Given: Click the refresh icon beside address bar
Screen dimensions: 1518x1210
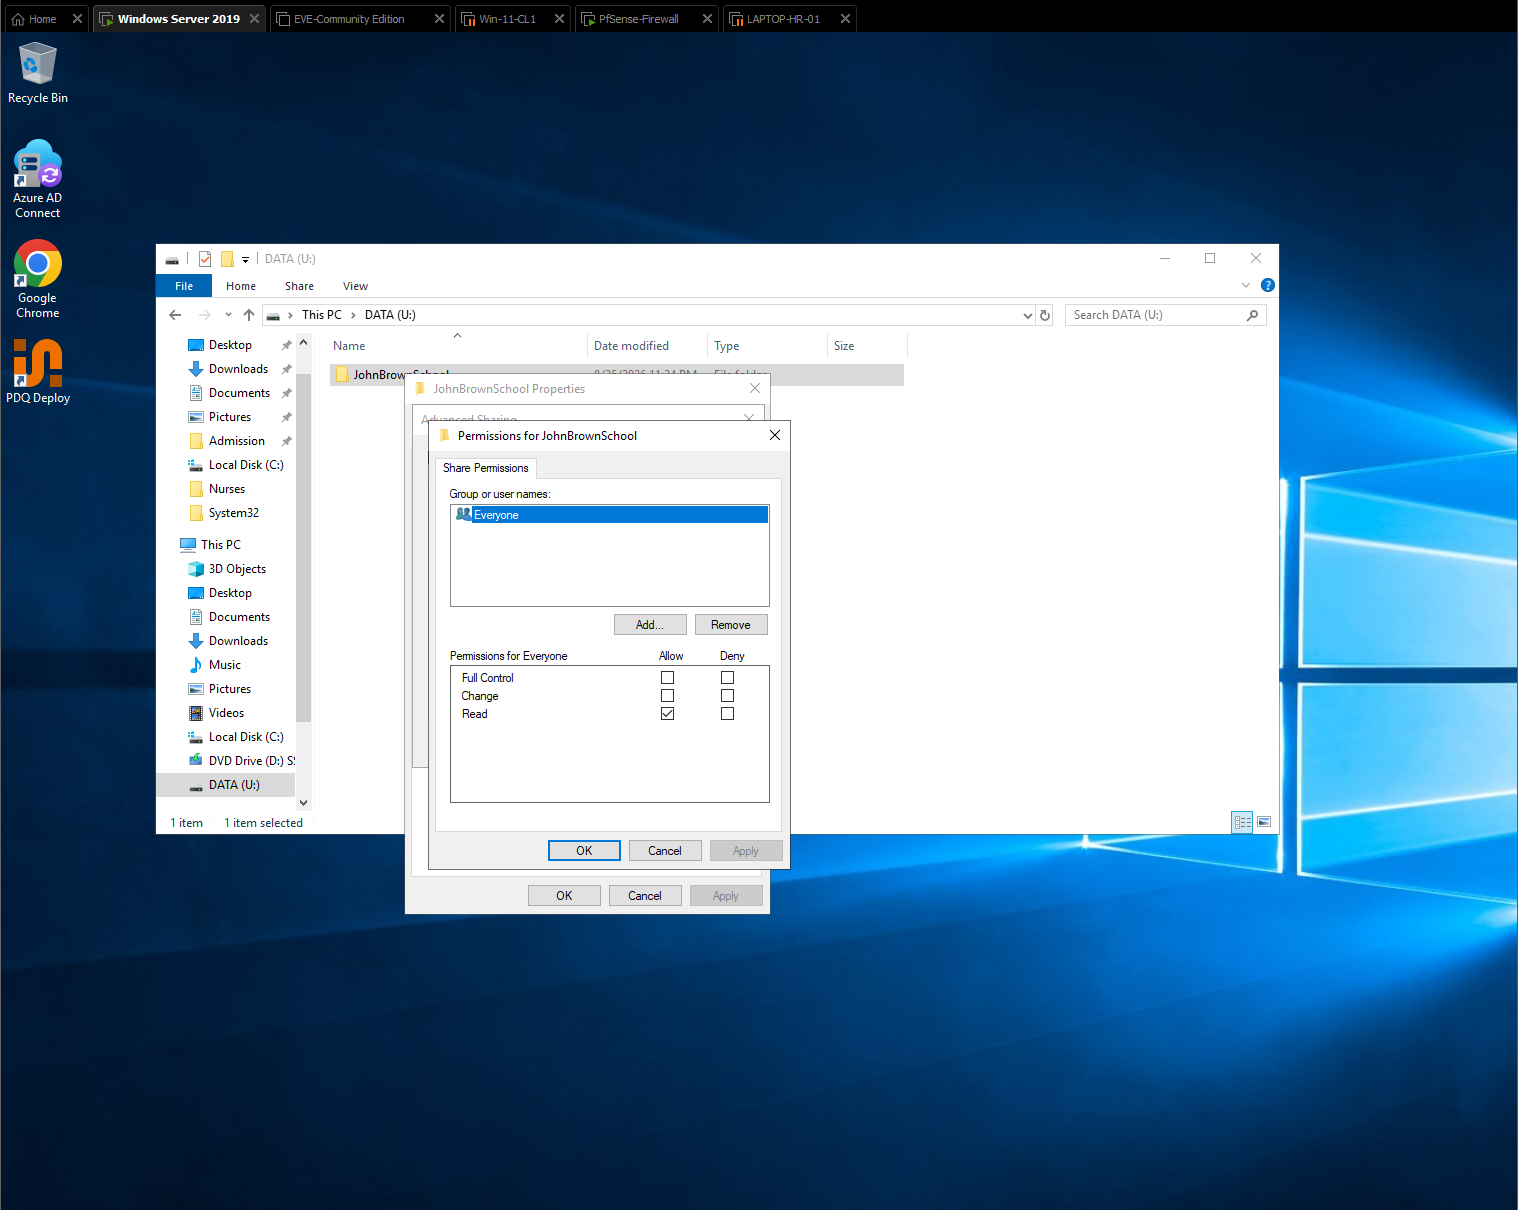Looking at the screenshot, I should (x=1045, y=315).
